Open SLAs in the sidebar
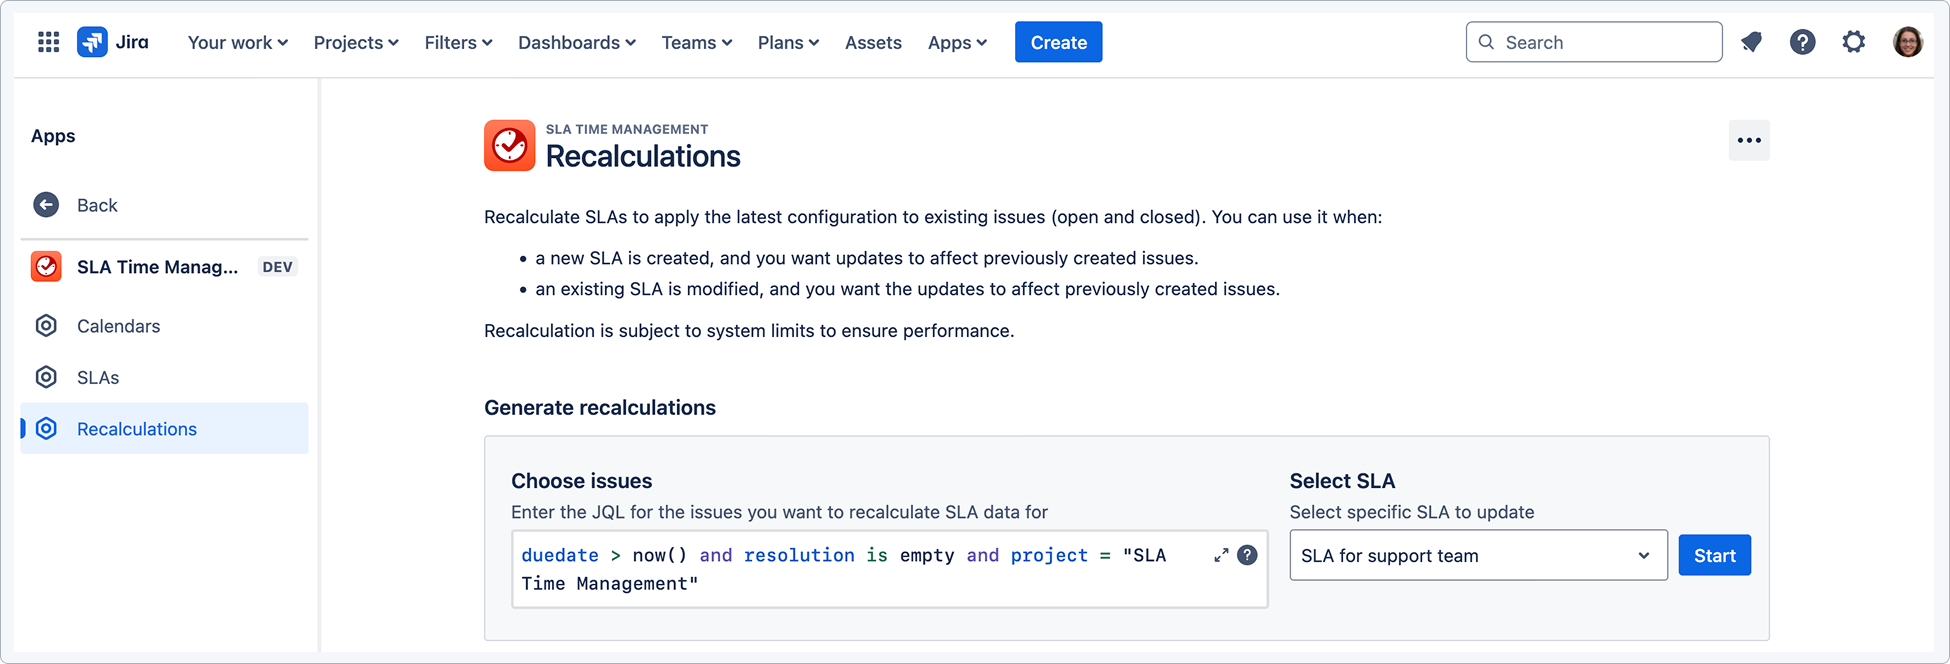 pyautogui.click(x=164, y=377)
